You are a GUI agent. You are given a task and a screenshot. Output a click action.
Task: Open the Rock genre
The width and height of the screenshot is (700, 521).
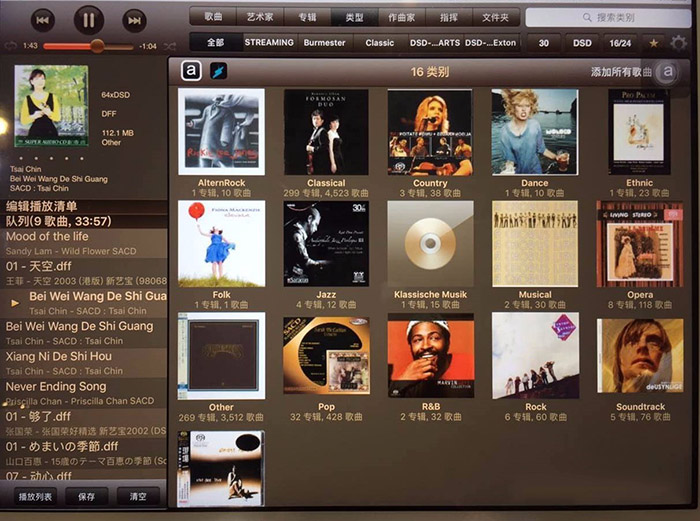click(535, 367)
